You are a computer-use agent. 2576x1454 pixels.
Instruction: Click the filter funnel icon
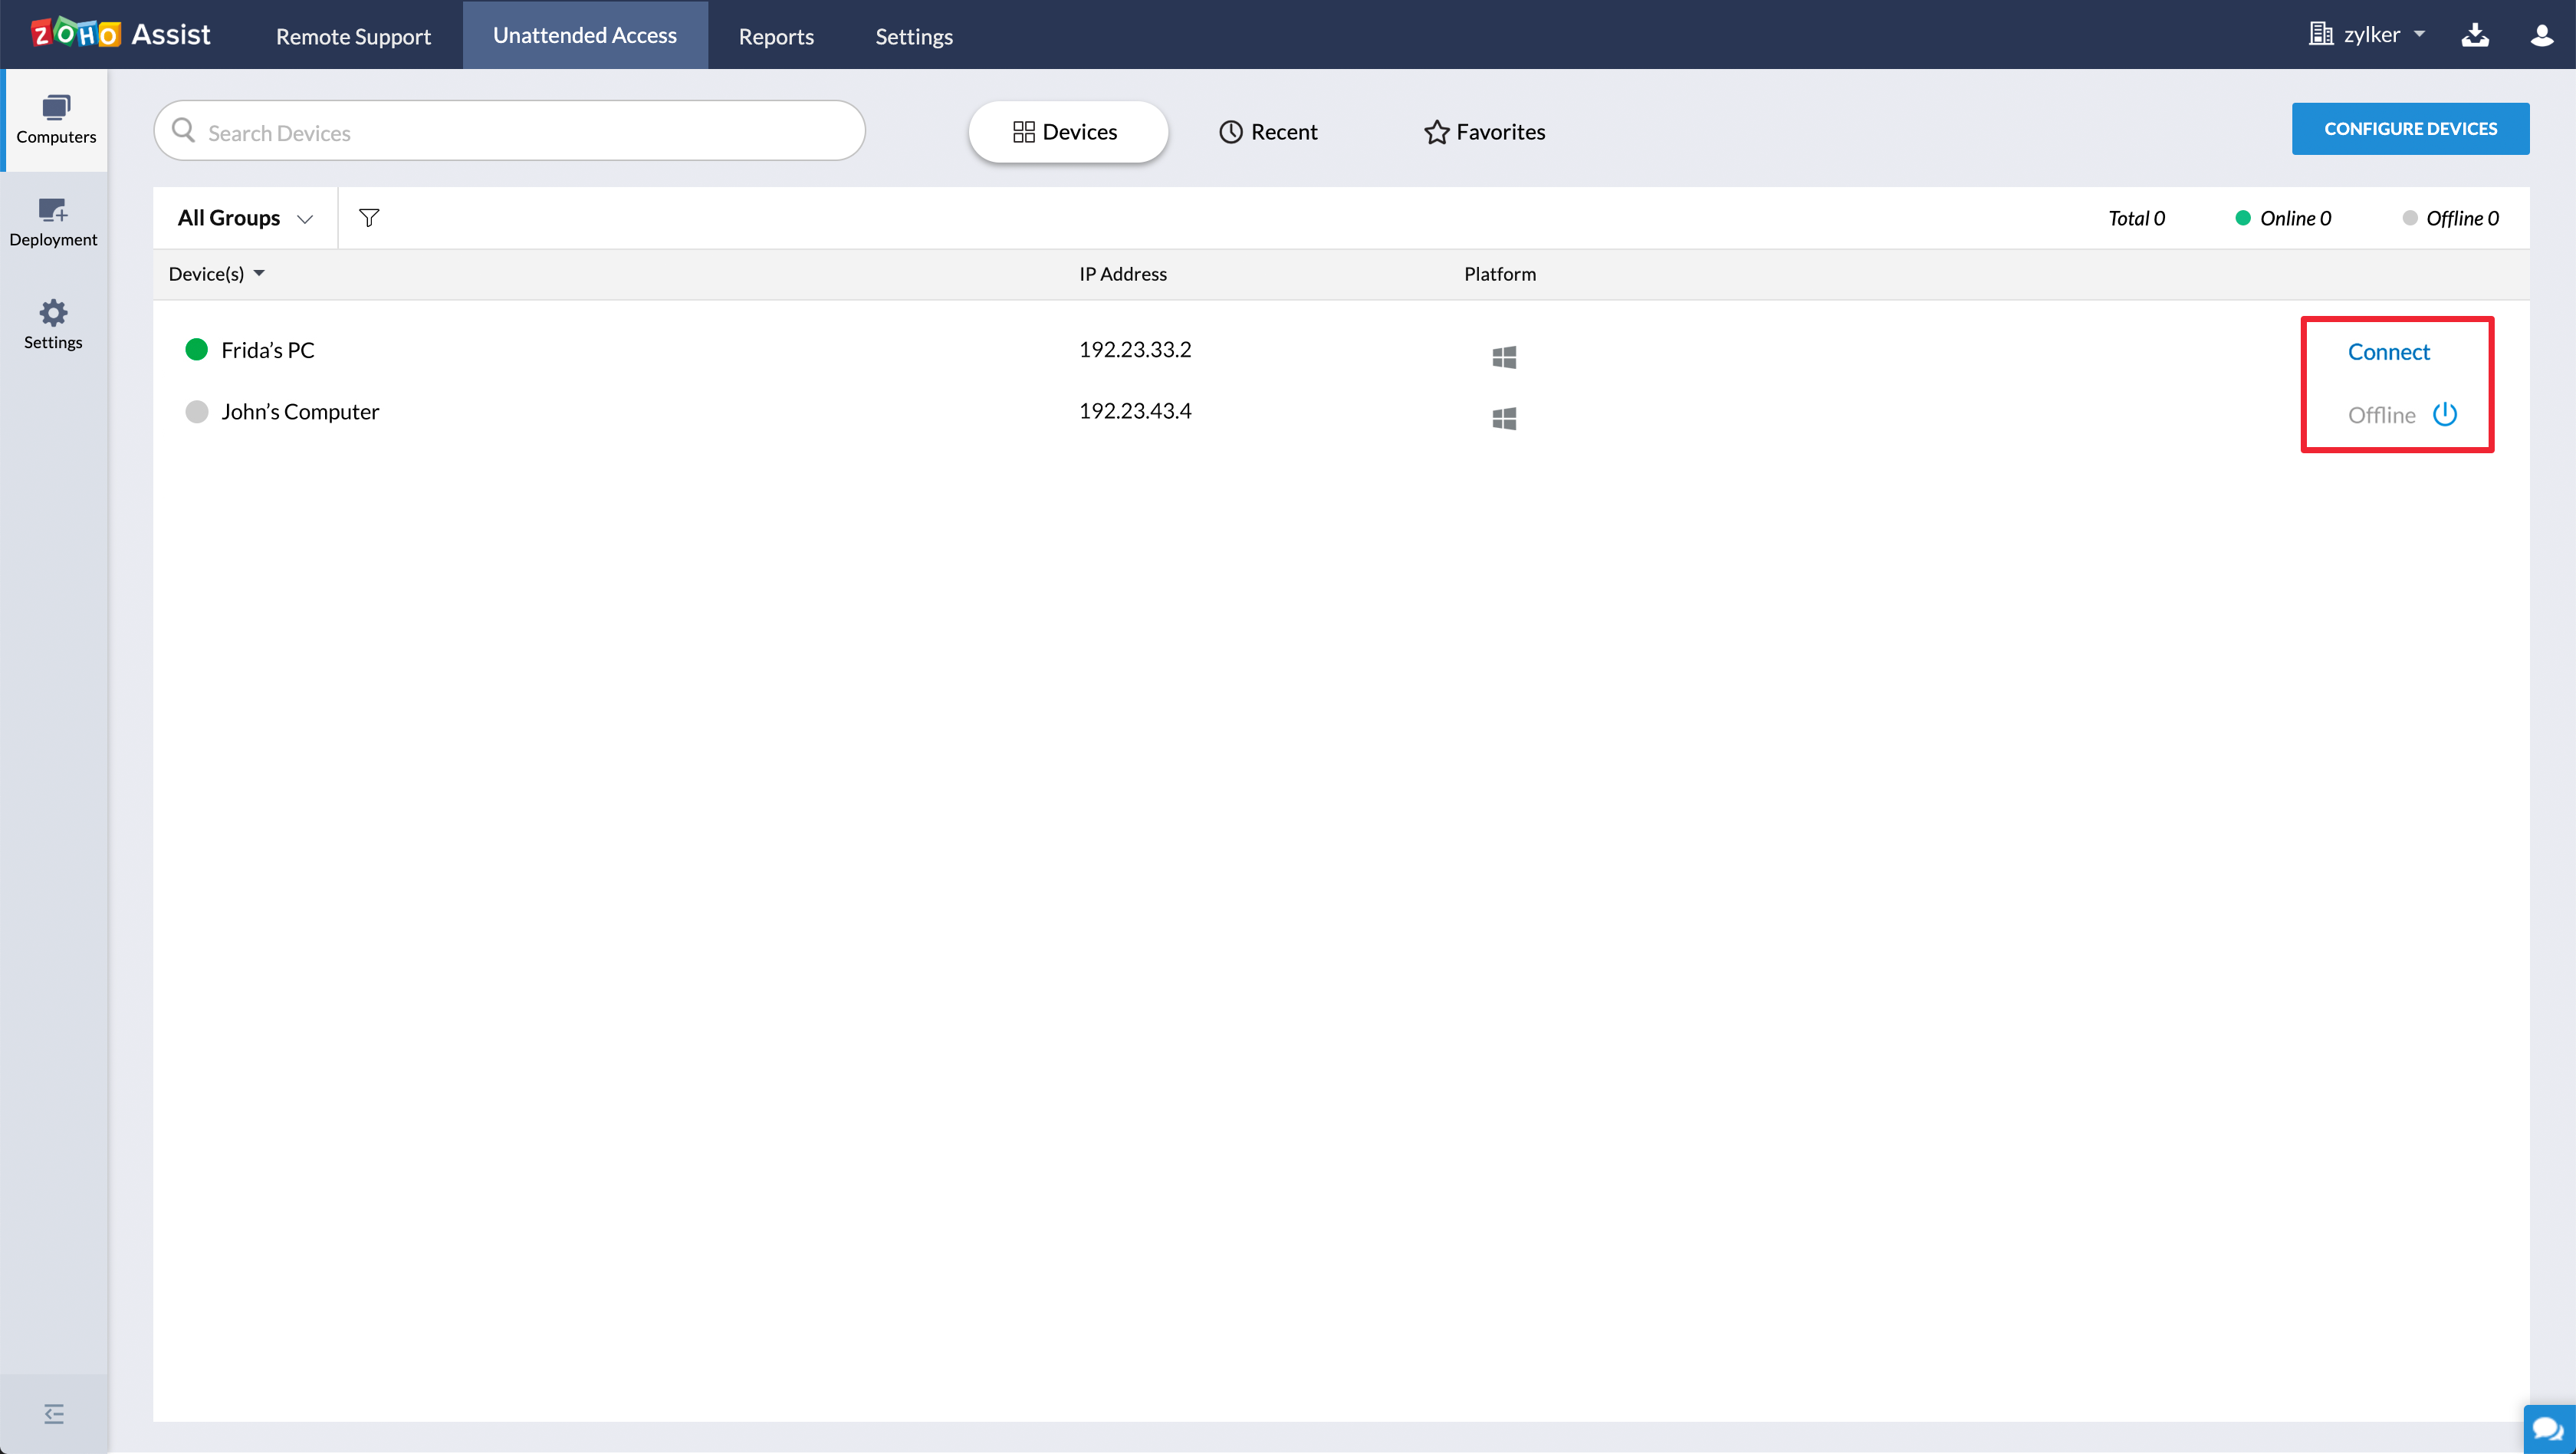click(369, 218)
